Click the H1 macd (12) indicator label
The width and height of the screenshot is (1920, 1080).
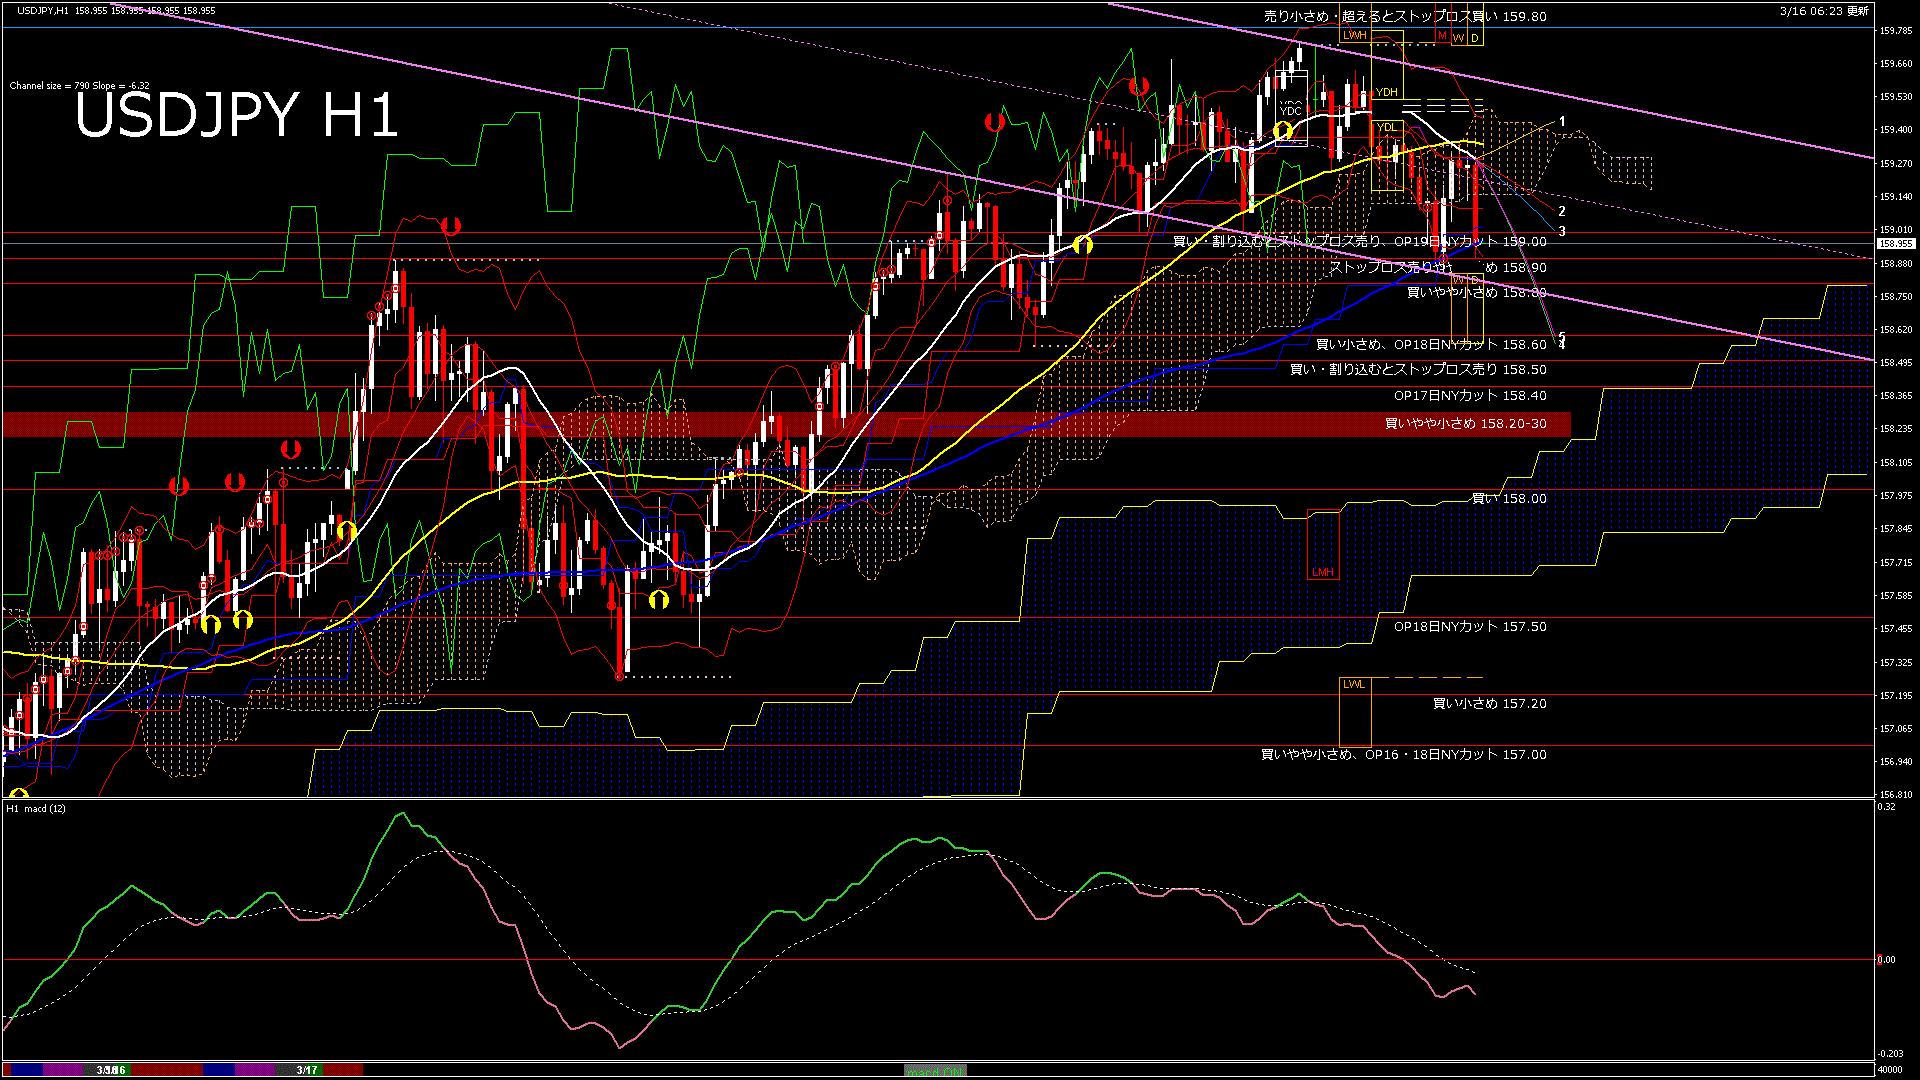36,808
